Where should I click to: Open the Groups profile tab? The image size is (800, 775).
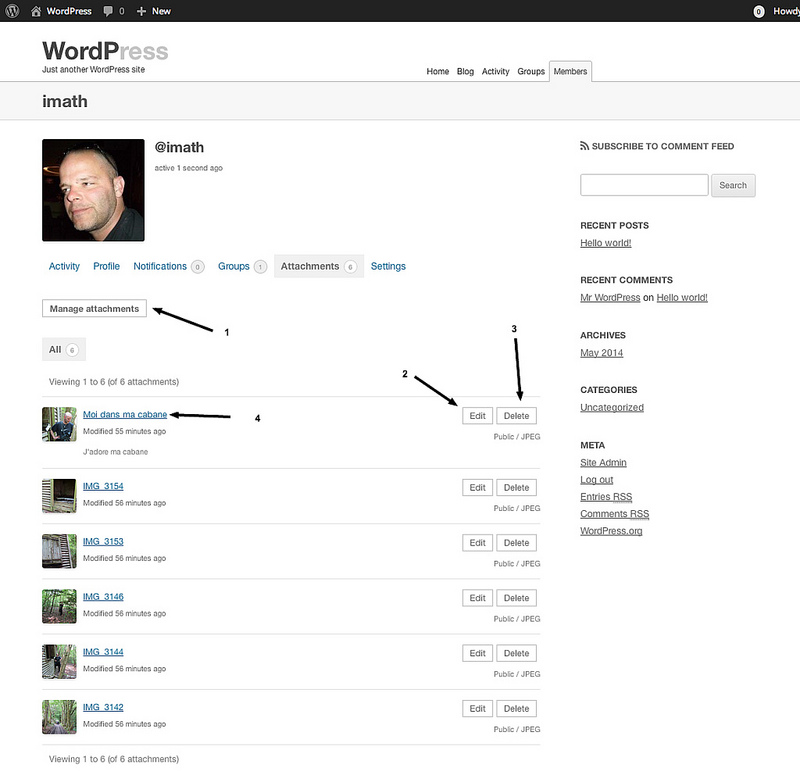point(233,266)
